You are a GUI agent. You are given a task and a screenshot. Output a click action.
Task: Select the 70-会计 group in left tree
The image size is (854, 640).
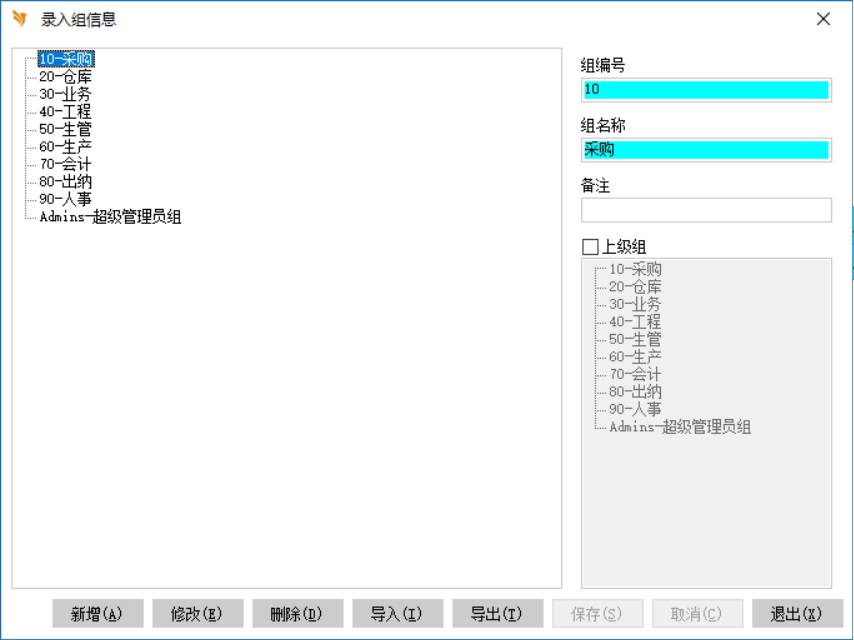coord(65,164)
